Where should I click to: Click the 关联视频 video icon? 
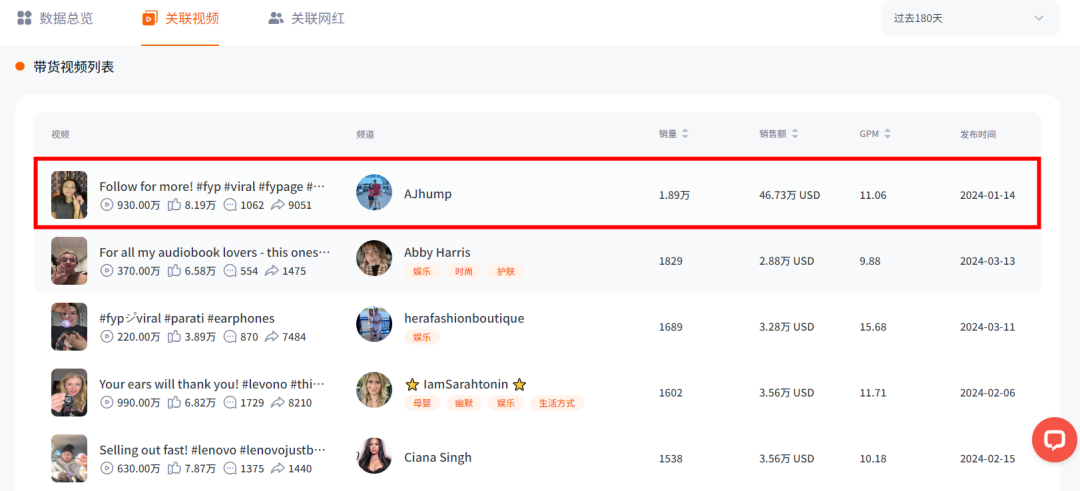[x=149, y=19]
